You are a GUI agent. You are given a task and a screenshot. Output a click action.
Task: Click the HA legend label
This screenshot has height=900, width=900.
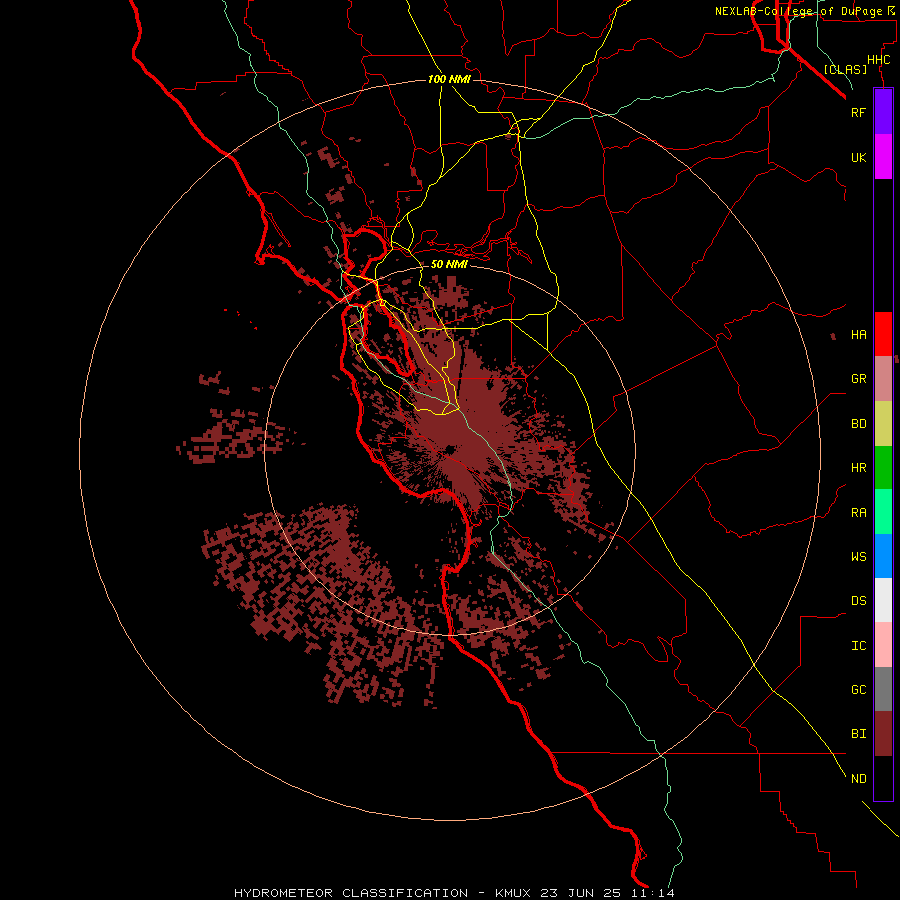tap(858, 335)
